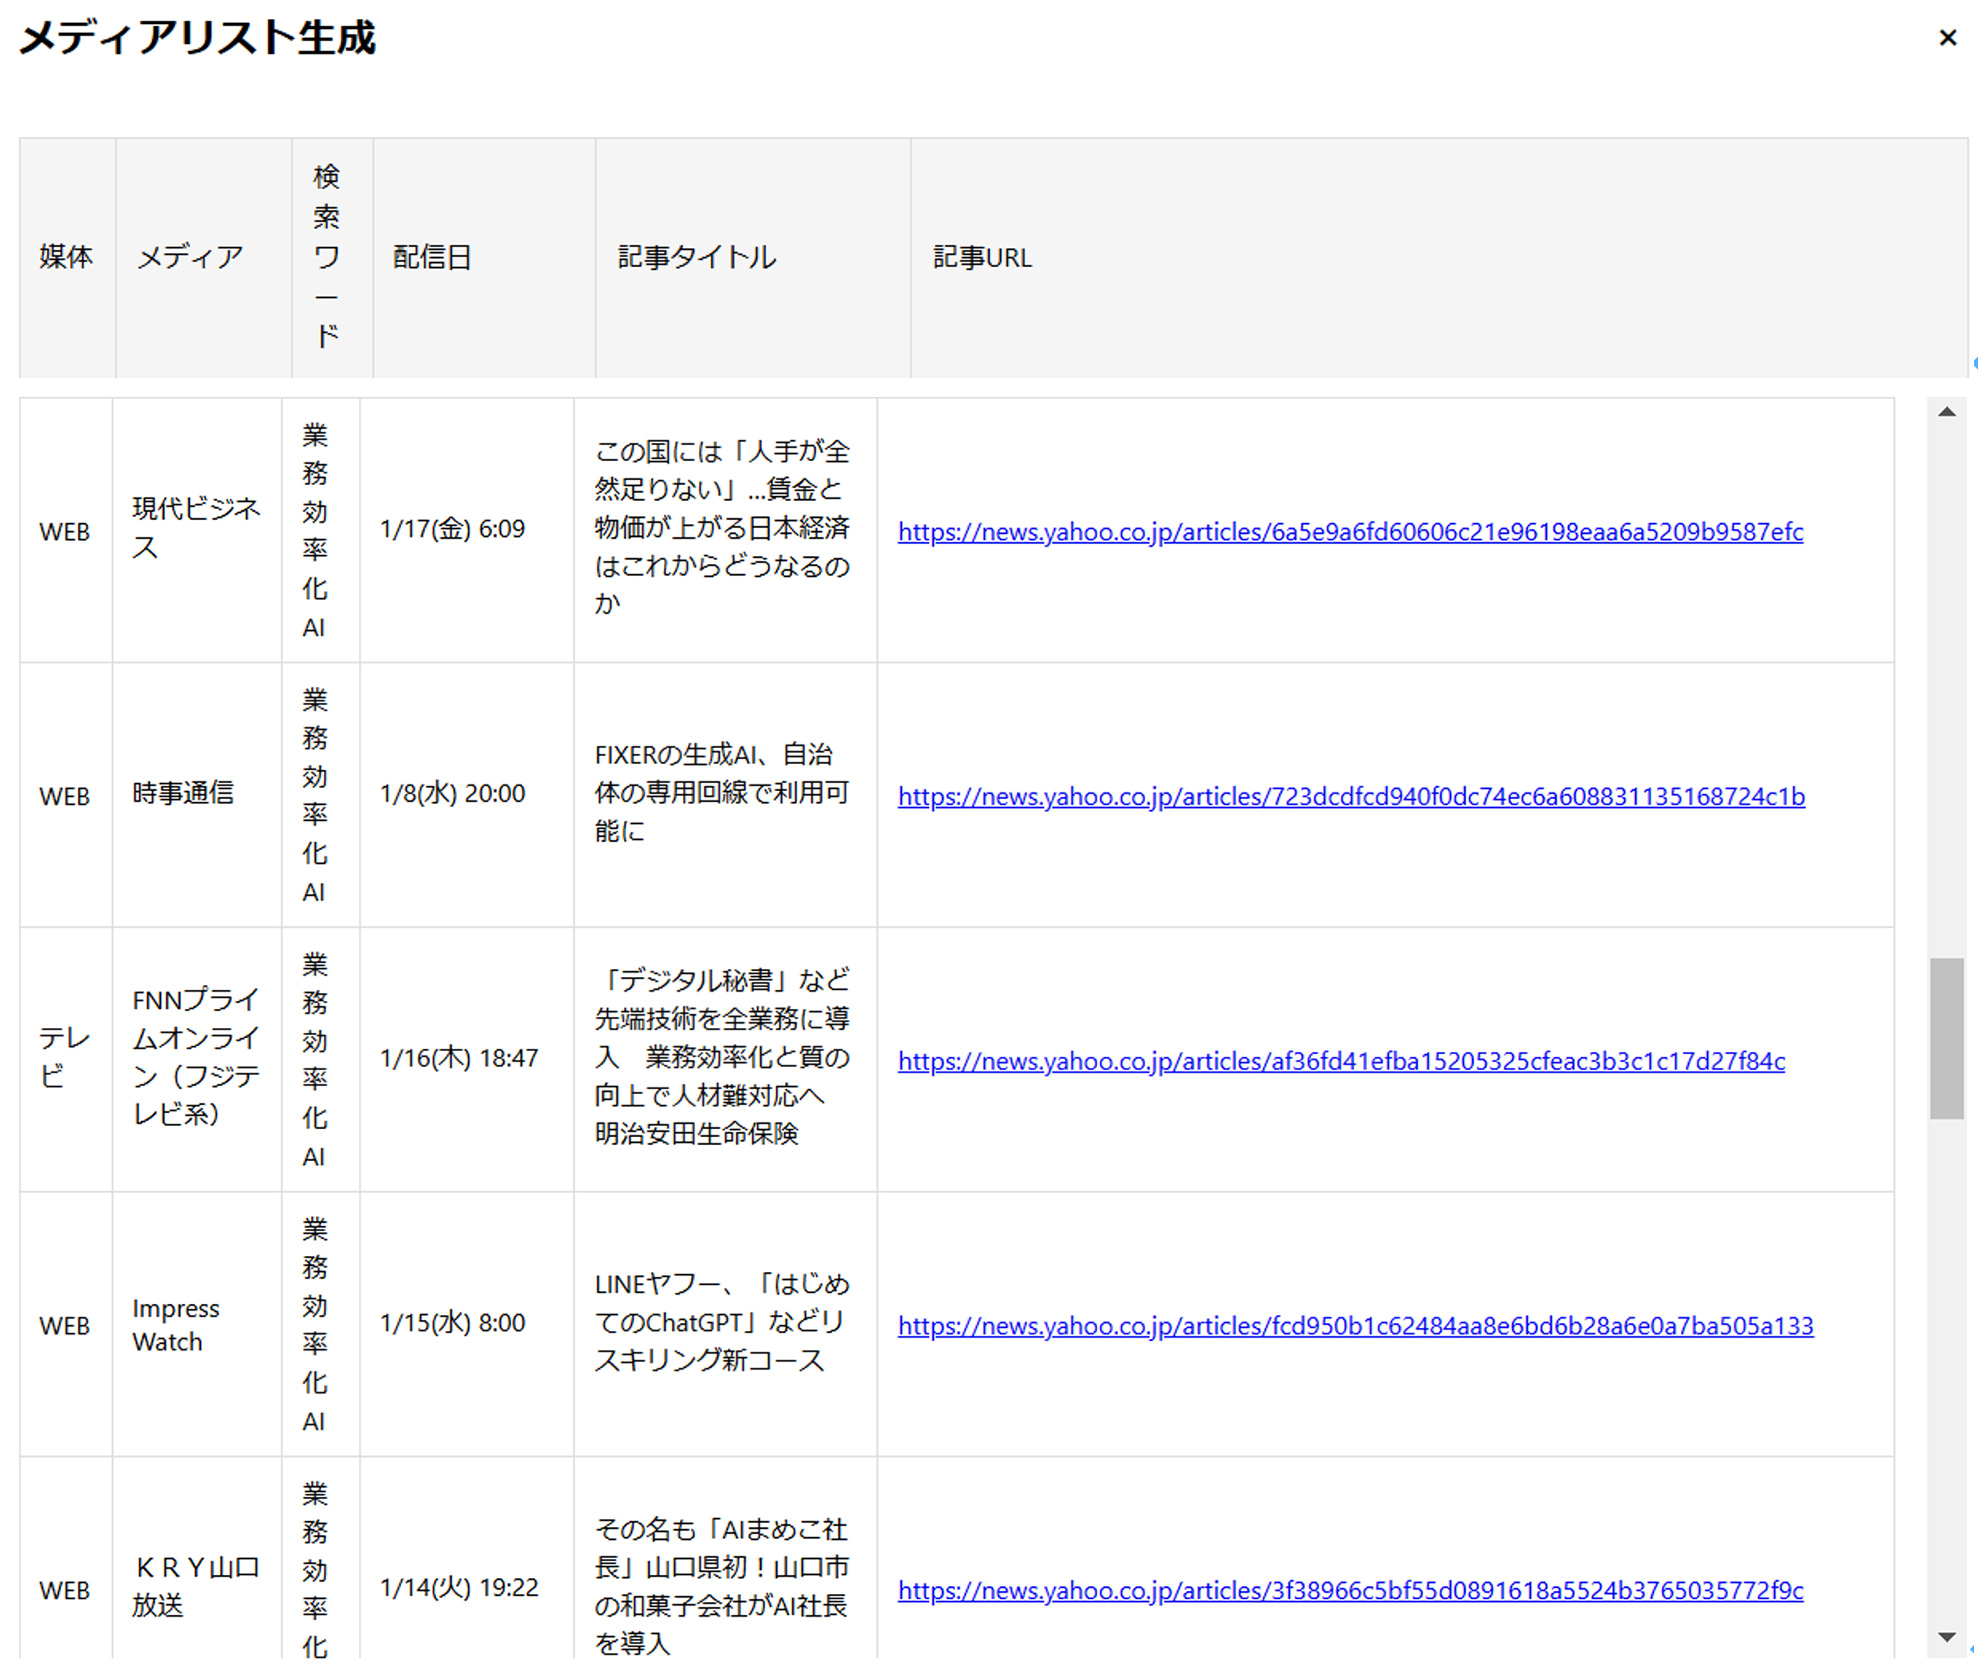
Task: Click WEB cell in the 現代ビジネス row
Action: coord(64,531)
